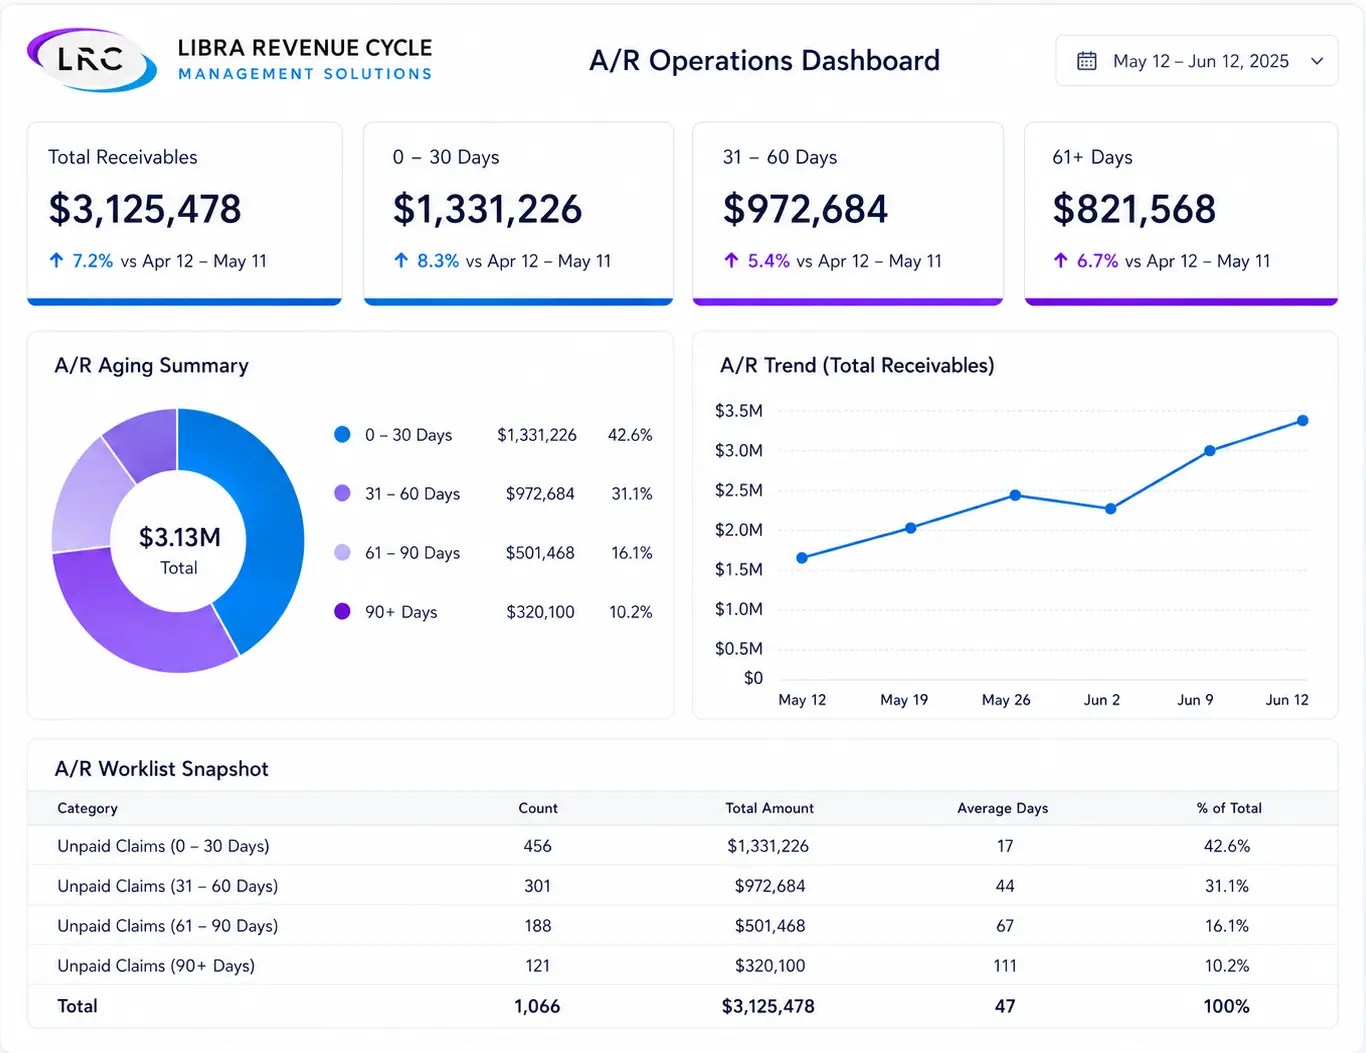Click count 121 in worklist table
1366x1053 pixels.
pos(538,966)
